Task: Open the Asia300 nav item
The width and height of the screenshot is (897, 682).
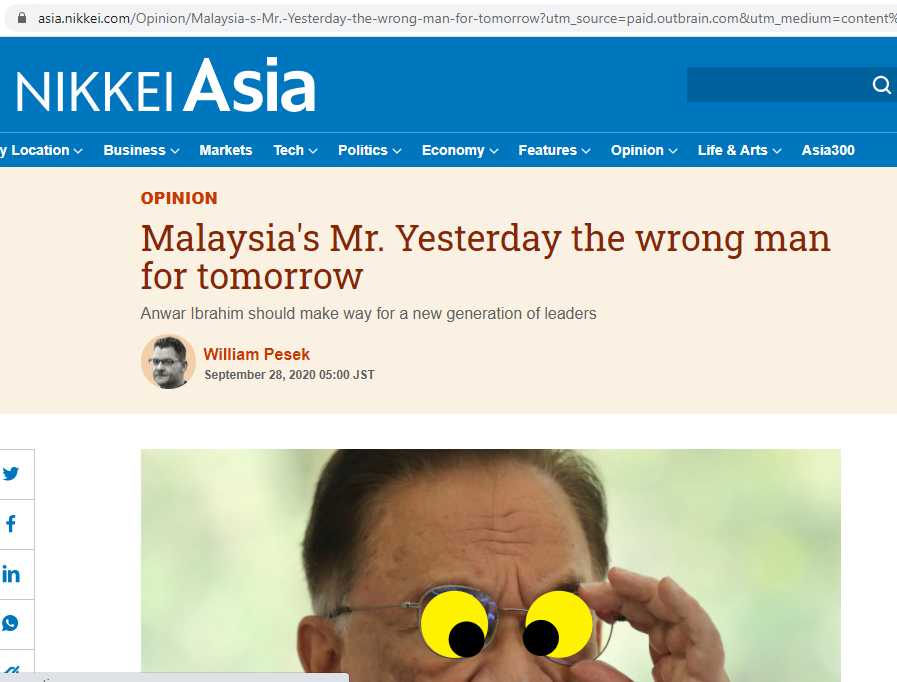Action: point(828,150)
